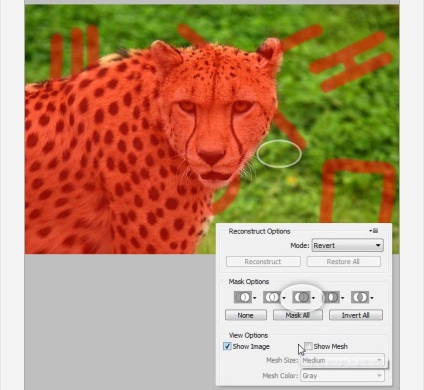
Task: Open the arrow beside the first mask icon
Action: pyautogui.click(x=255, y=298)
